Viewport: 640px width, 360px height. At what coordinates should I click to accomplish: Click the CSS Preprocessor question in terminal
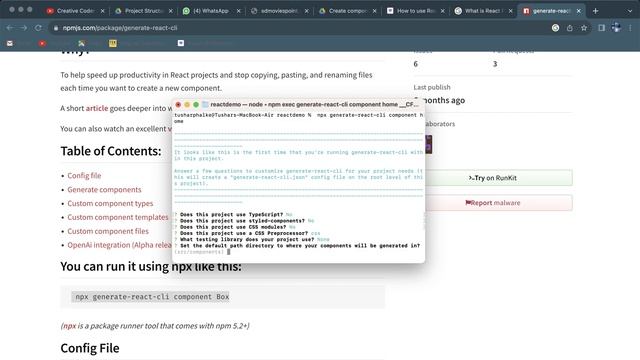[x=247, y=233]
